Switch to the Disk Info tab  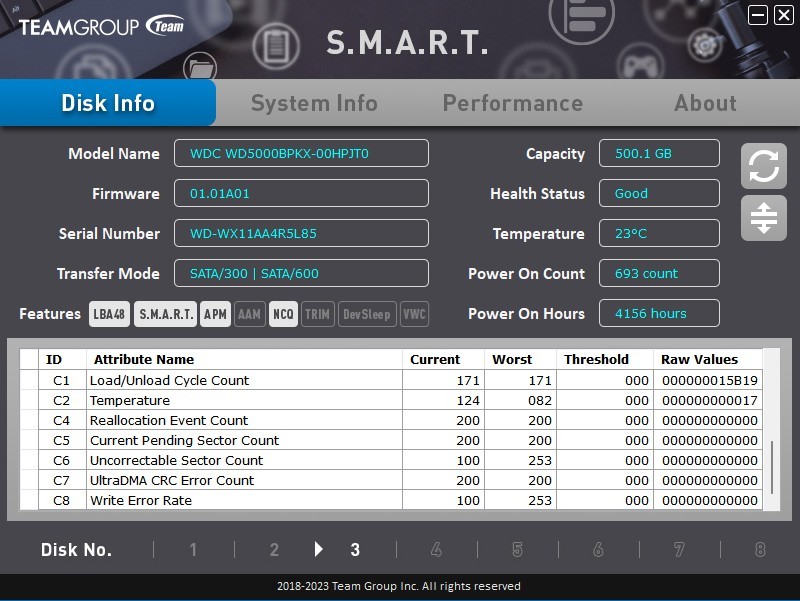click(x=108, y=103)
